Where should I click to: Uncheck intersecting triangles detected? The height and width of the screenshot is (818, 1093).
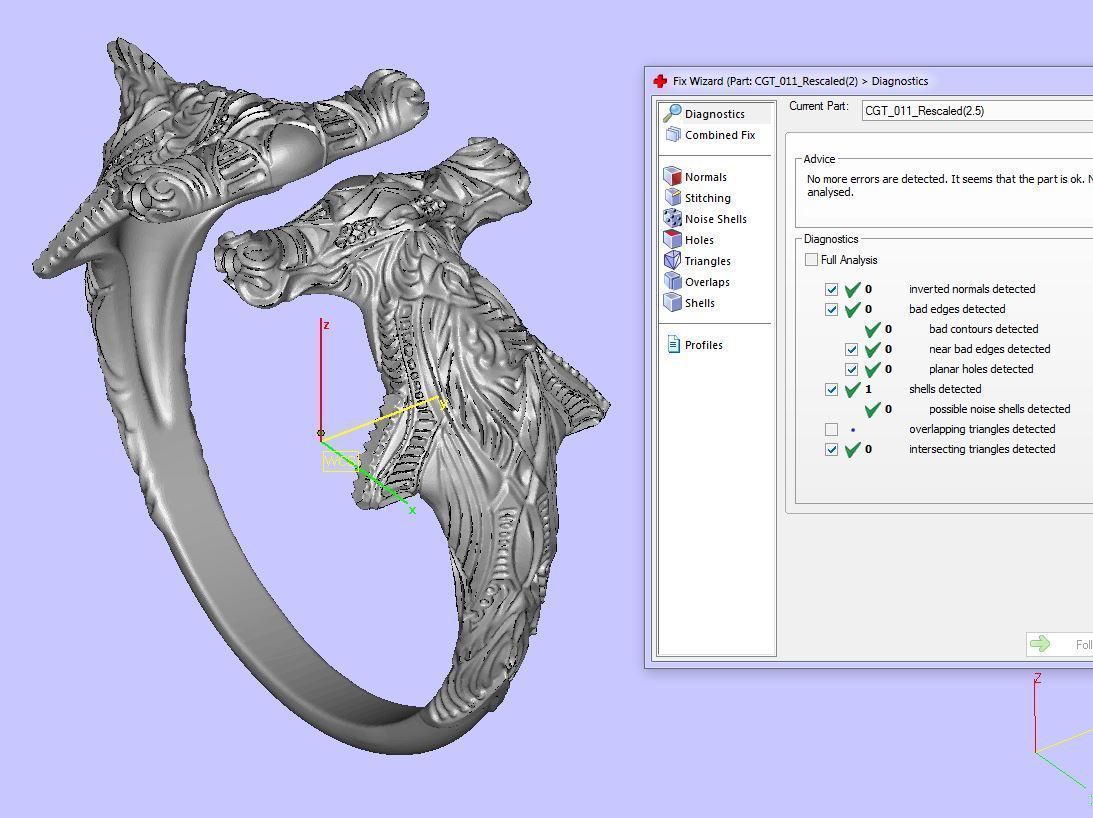tap(832, 449)
